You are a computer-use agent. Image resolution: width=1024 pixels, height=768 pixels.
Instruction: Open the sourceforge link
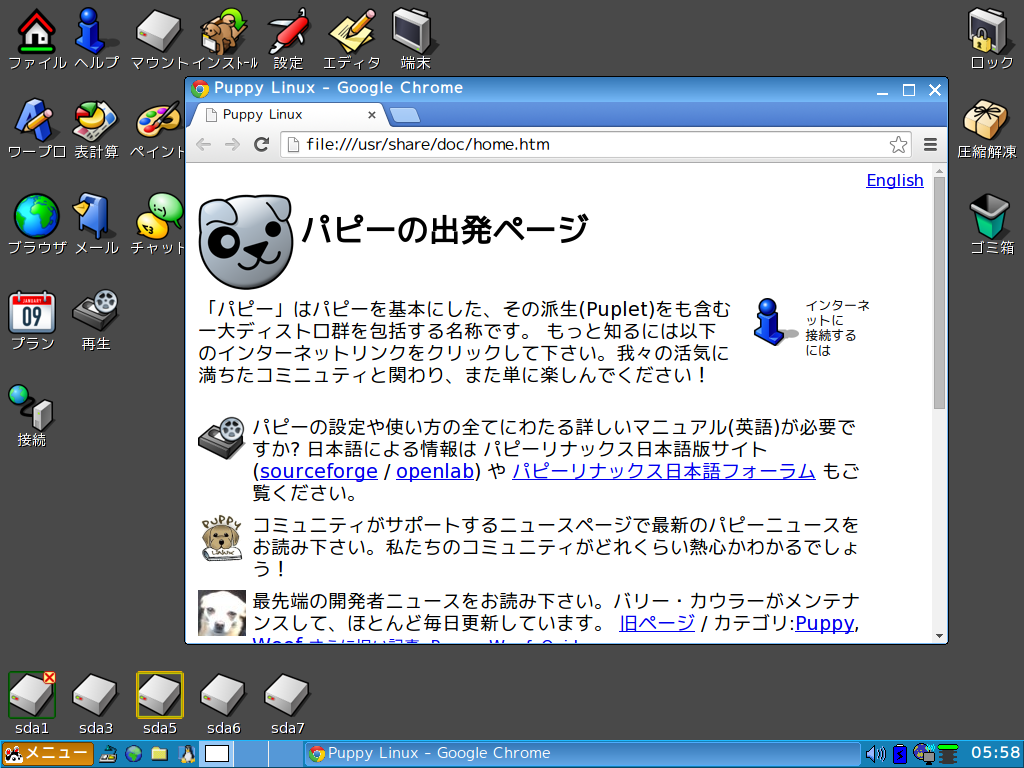click(x=319, y=471)
